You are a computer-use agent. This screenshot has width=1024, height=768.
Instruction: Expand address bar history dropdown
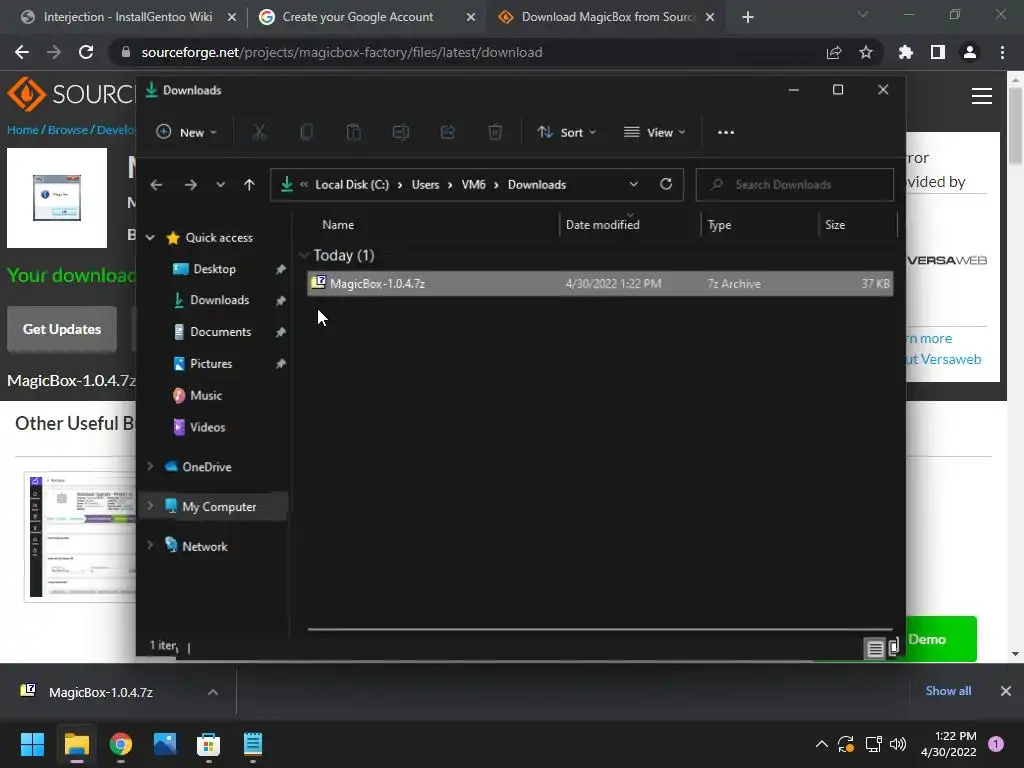633,184
